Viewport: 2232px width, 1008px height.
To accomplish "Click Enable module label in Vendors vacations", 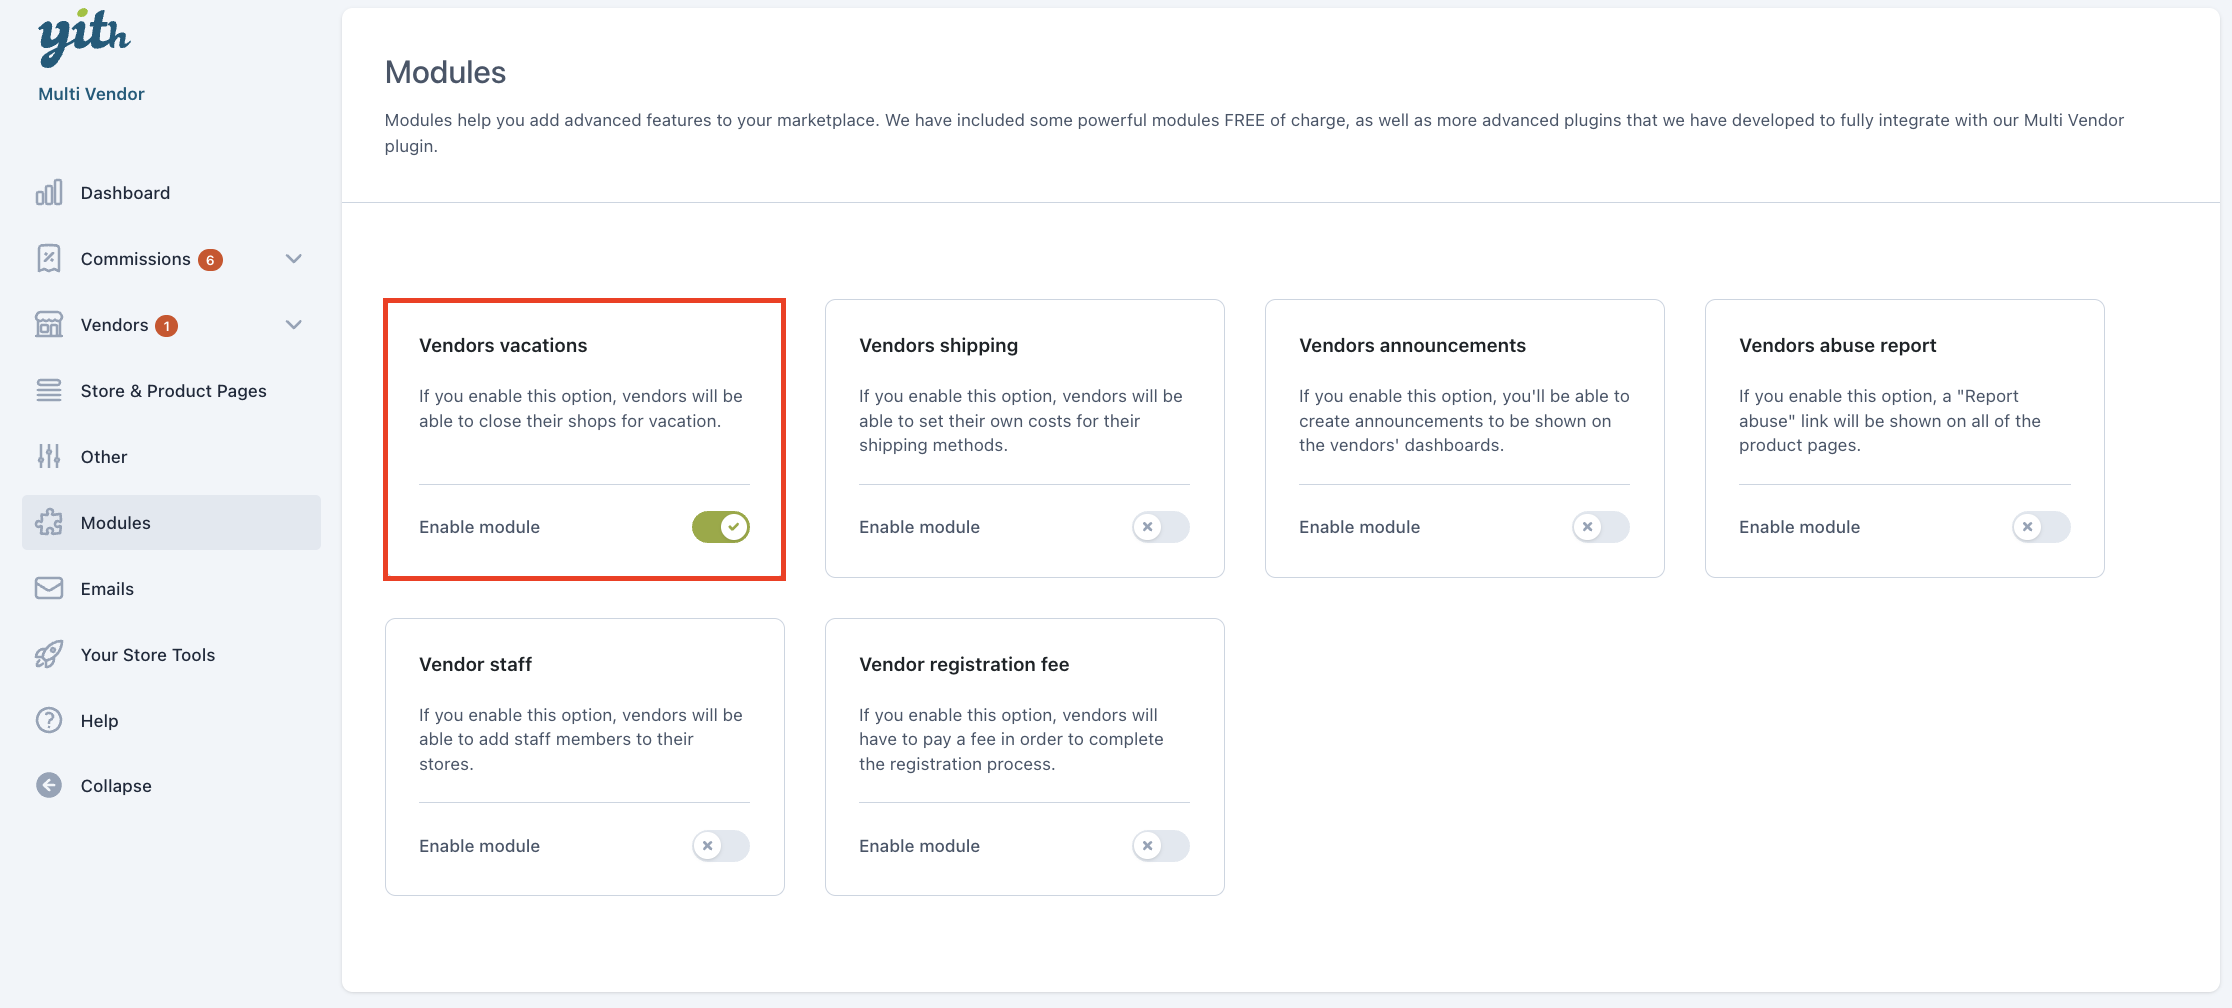I will coord(479,527).
